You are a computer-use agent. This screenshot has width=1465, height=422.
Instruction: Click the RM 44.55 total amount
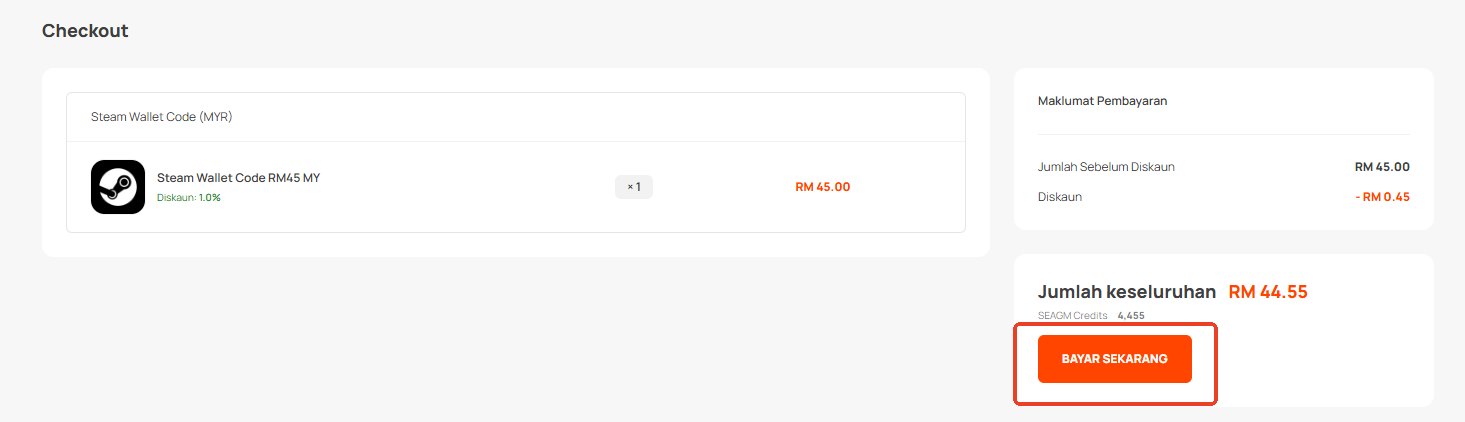pyautogui.click(x=1268, y=292)
